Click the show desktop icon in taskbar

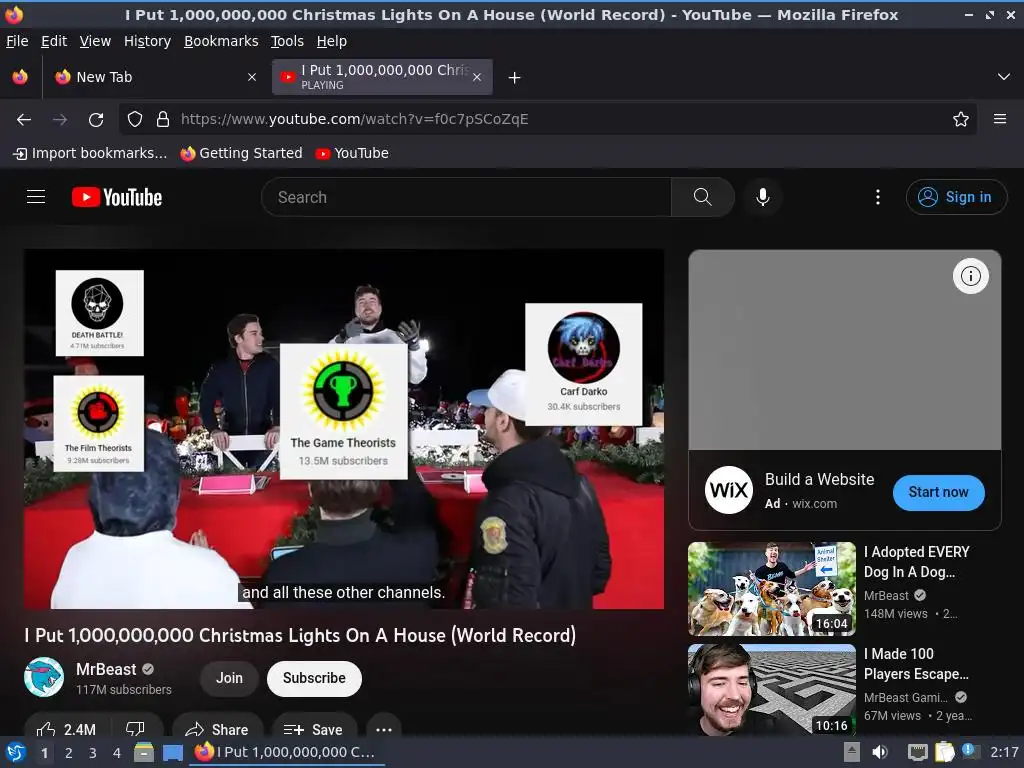pos(173,752)
